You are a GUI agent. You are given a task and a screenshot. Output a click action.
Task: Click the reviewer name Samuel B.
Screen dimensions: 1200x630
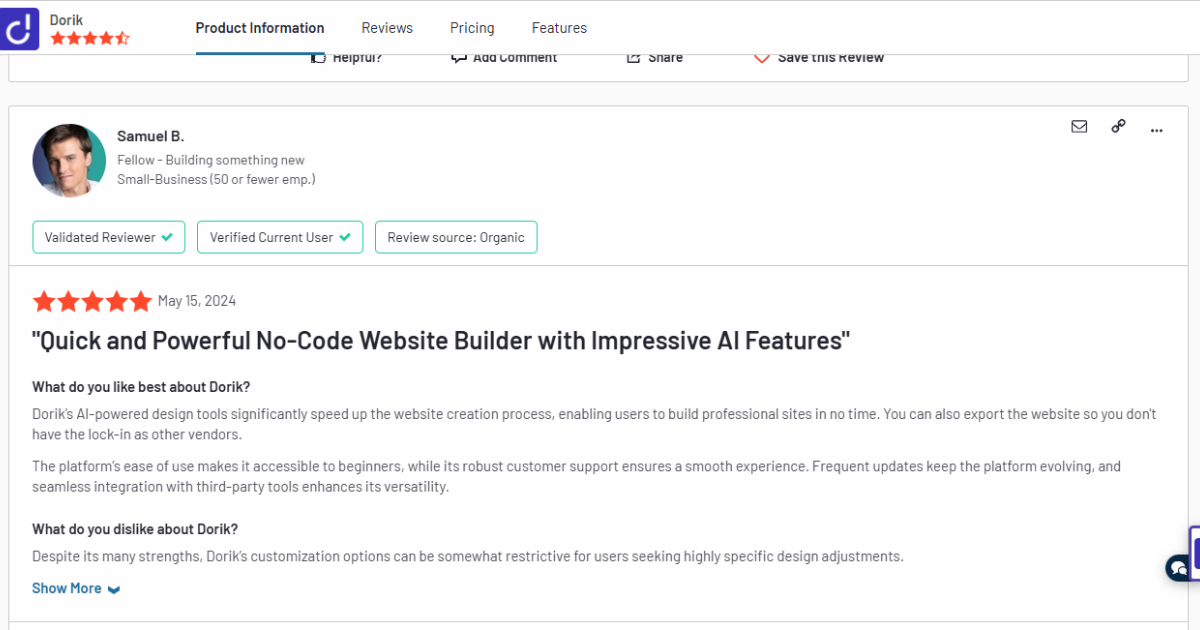[151, 136]
